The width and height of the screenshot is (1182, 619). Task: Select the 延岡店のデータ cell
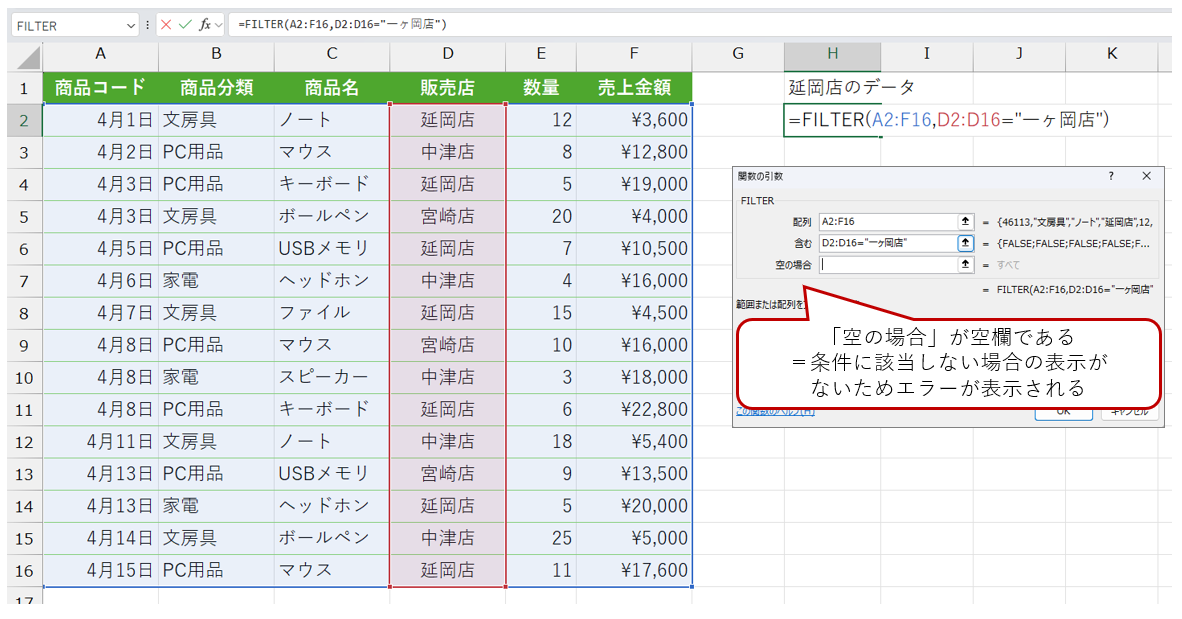tap(832, 87)
